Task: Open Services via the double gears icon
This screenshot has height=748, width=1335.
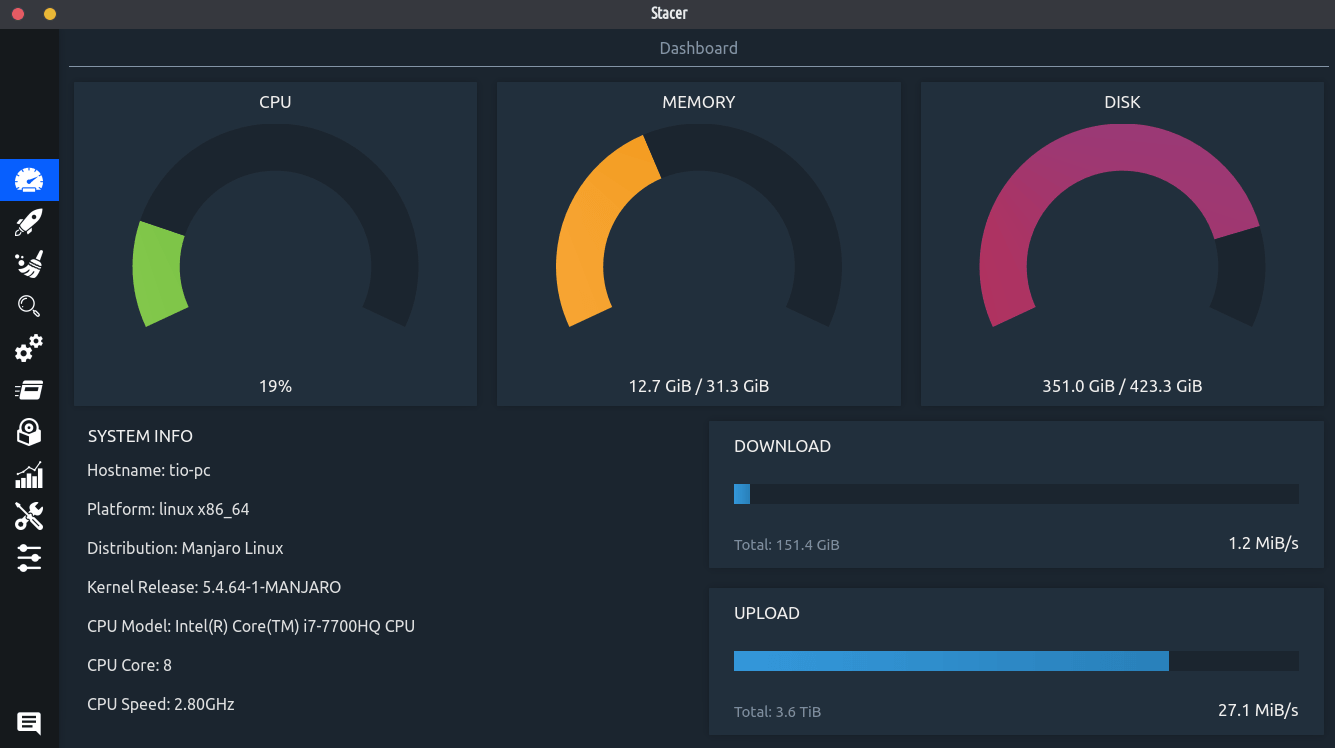Action: click(29, 348)
